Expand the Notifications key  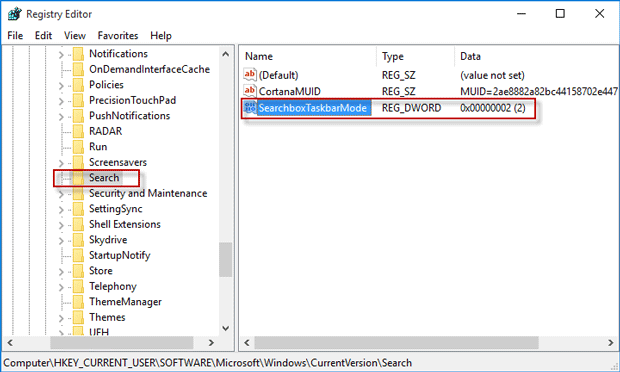(x=61, y=55)
